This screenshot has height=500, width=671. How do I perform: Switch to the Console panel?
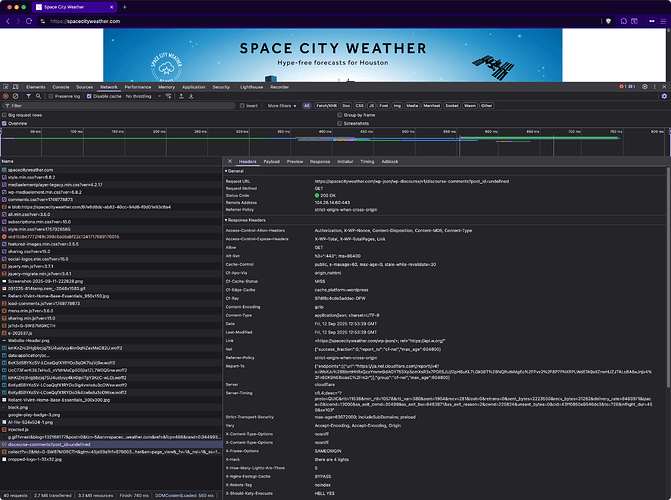61,87
